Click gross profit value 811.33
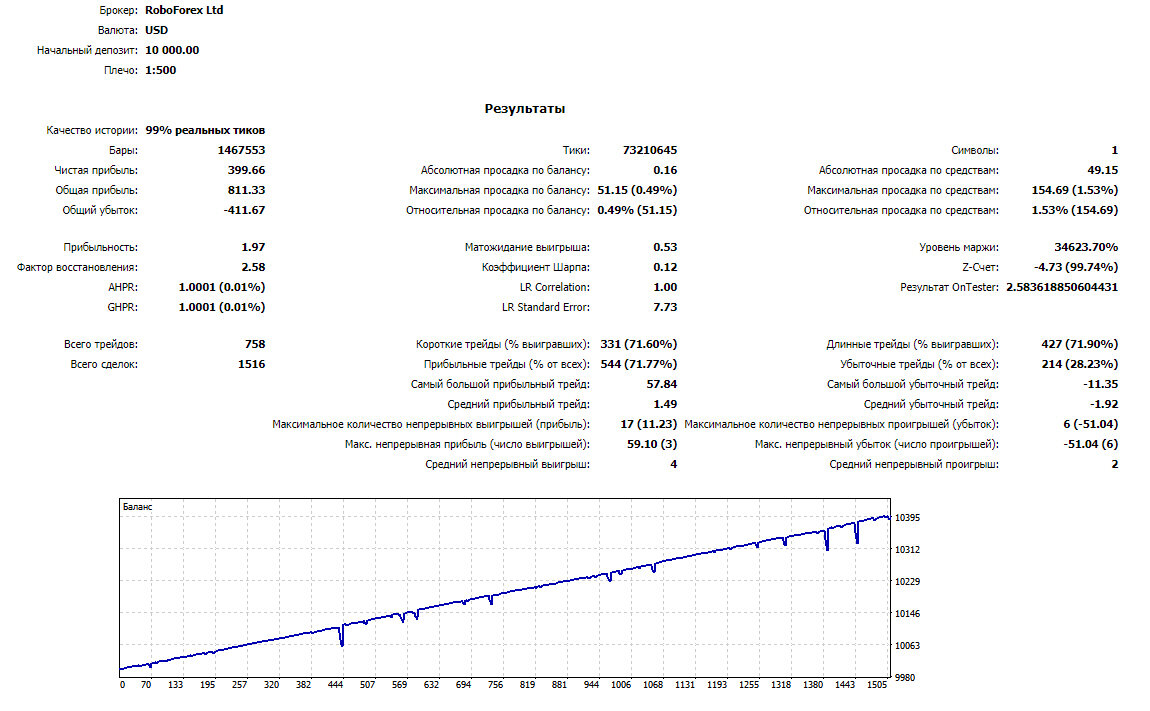The width and height of the screenshot is (1150, 711). click(246, 190)
